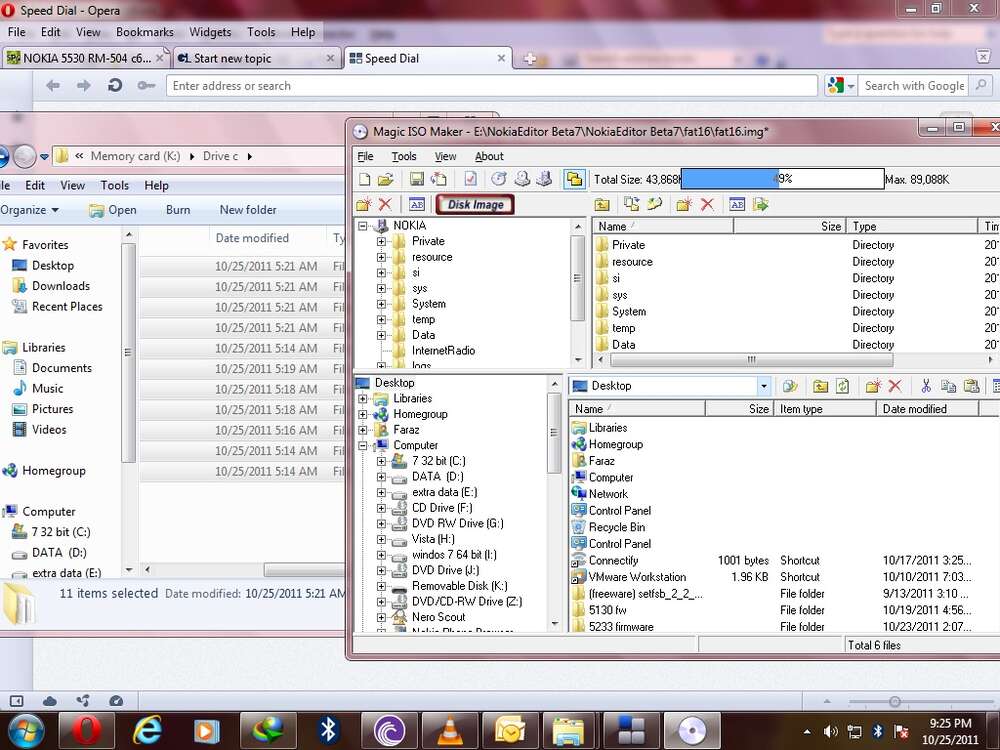Click the Copy icon in local browser toolbar
Image resolution: width=1000 pixels, height=750 pixels.
[948, 386]
